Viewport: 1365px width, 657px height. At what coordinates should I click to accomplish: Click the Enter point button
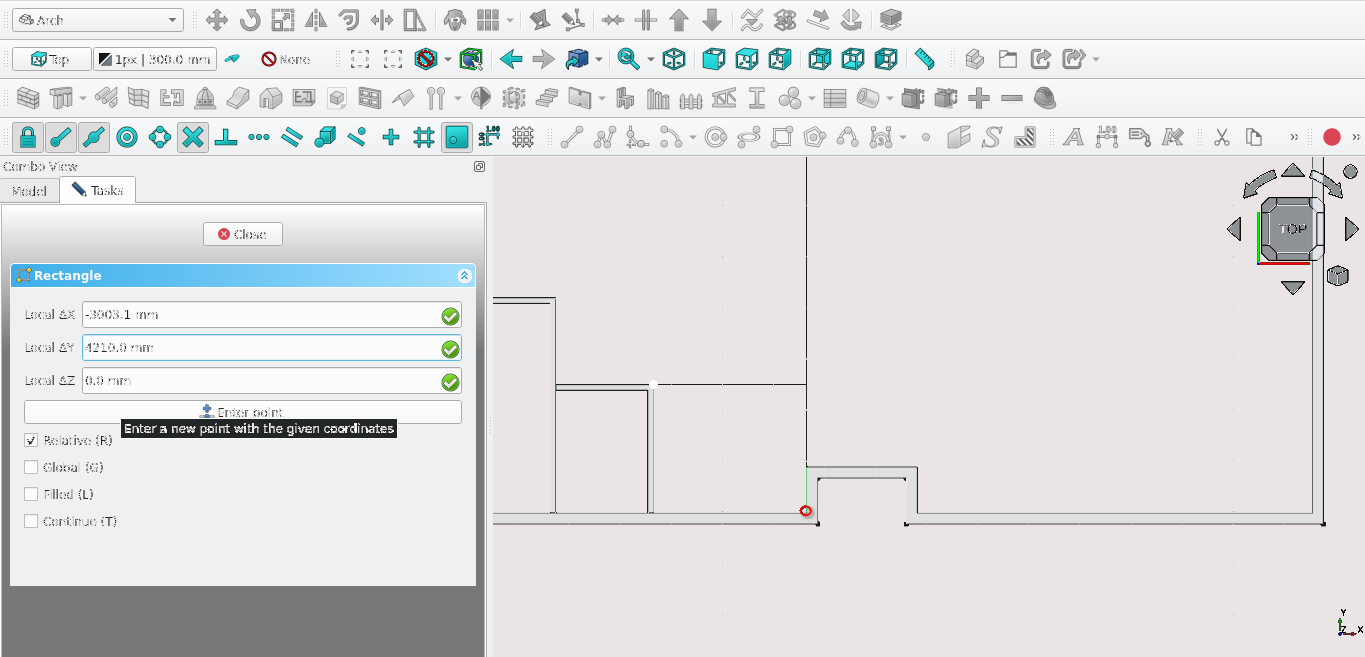click(x=243, y=412)
